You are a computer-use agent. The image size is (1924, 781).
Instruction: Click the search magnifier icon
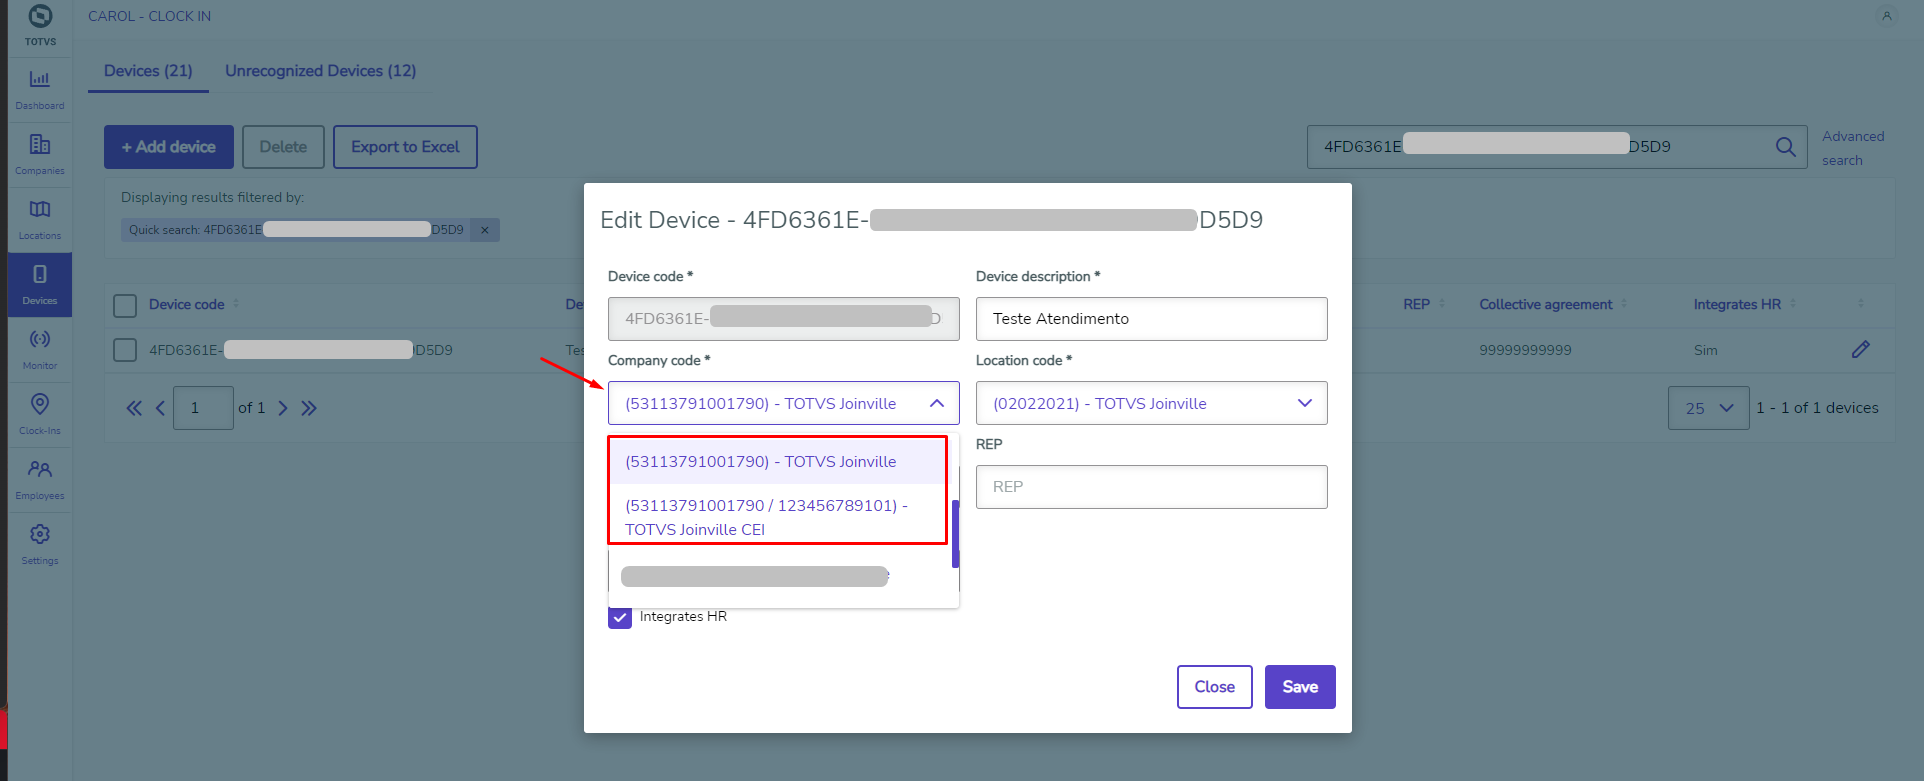pyautogui.click(x=1785, y=147)
